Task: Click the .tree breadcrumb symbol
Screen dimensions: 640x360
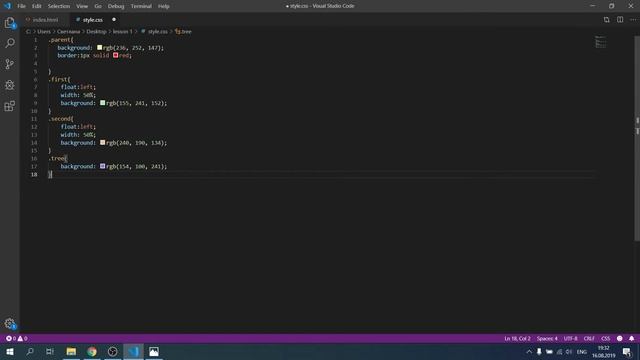Action: pyautogui.click(x=183, y=31)
